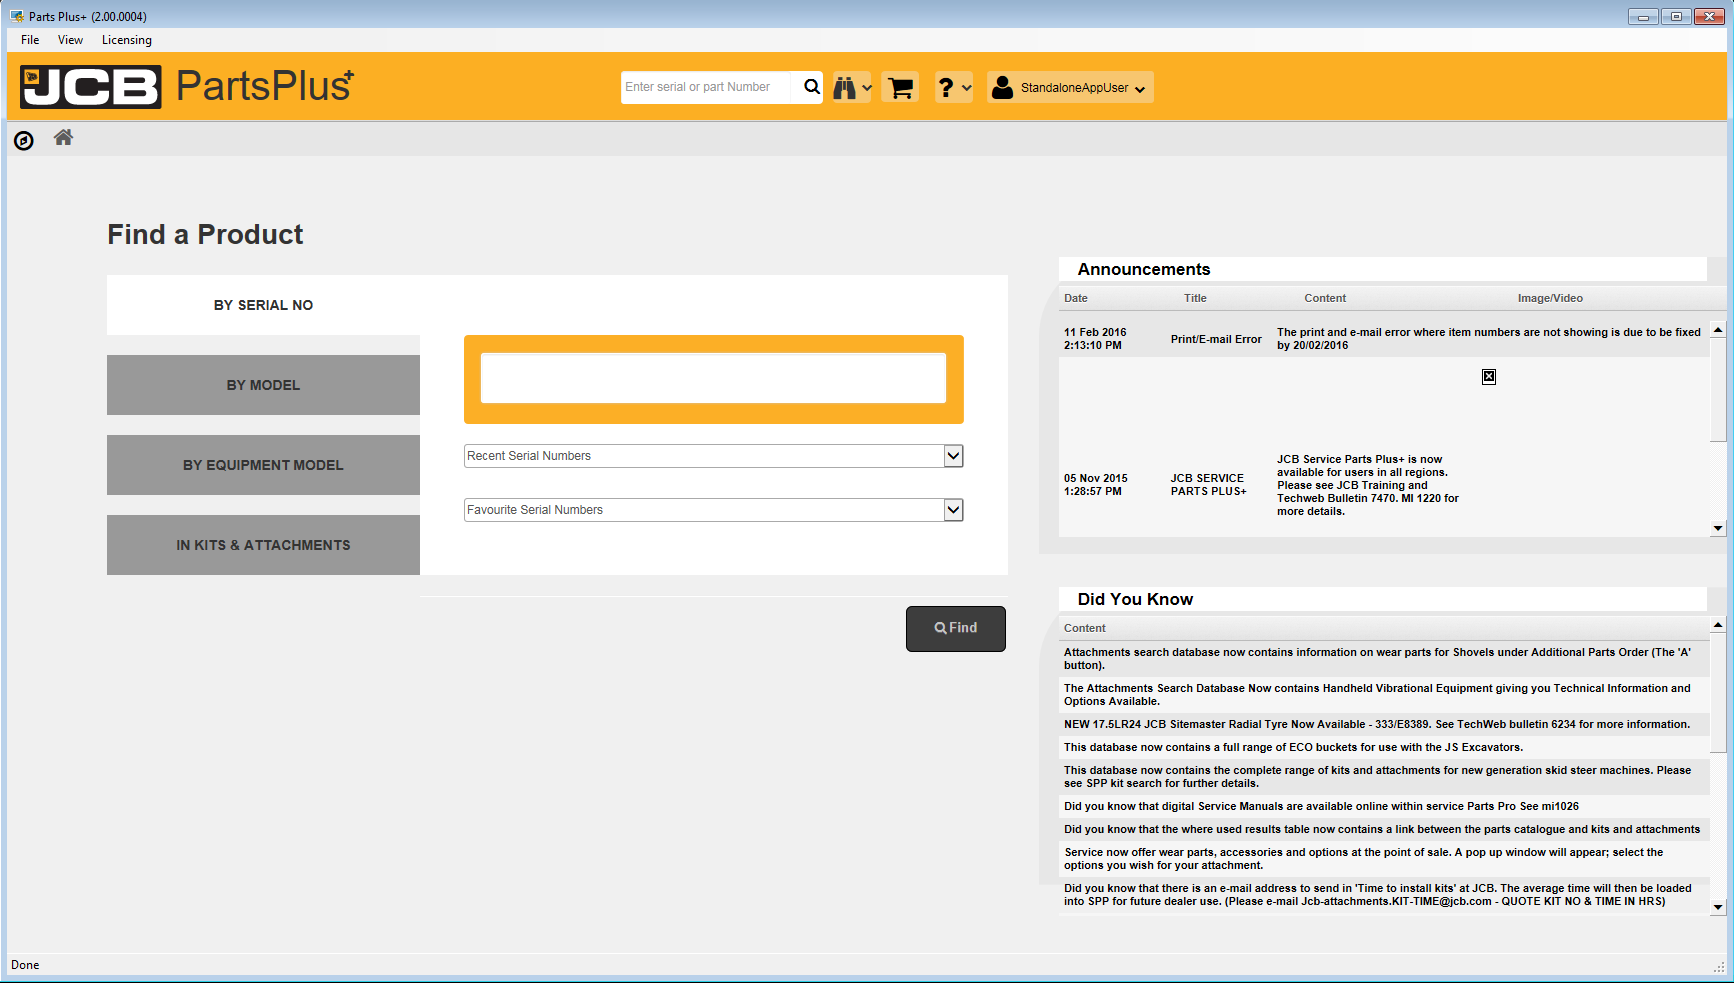This screenshot has height=983, width=1734.
Task: Open the Licensing menu
Action: click(126, 40)
